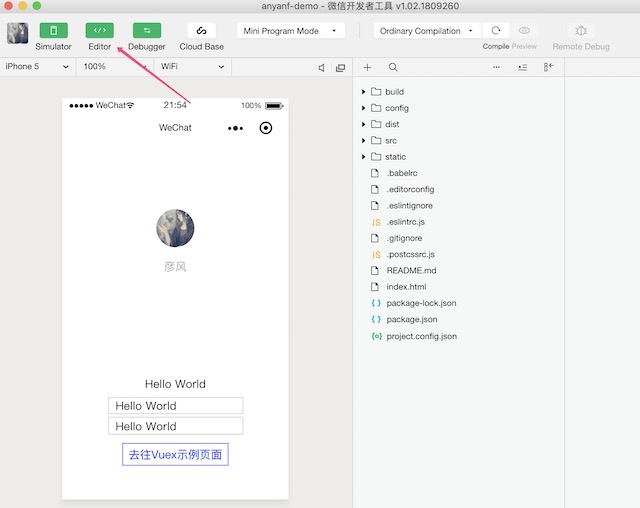Image resolution: width=640 pixels, height=508 pixels.
Task: Toggle the Simulator panel button
Action: click(53, 31)
